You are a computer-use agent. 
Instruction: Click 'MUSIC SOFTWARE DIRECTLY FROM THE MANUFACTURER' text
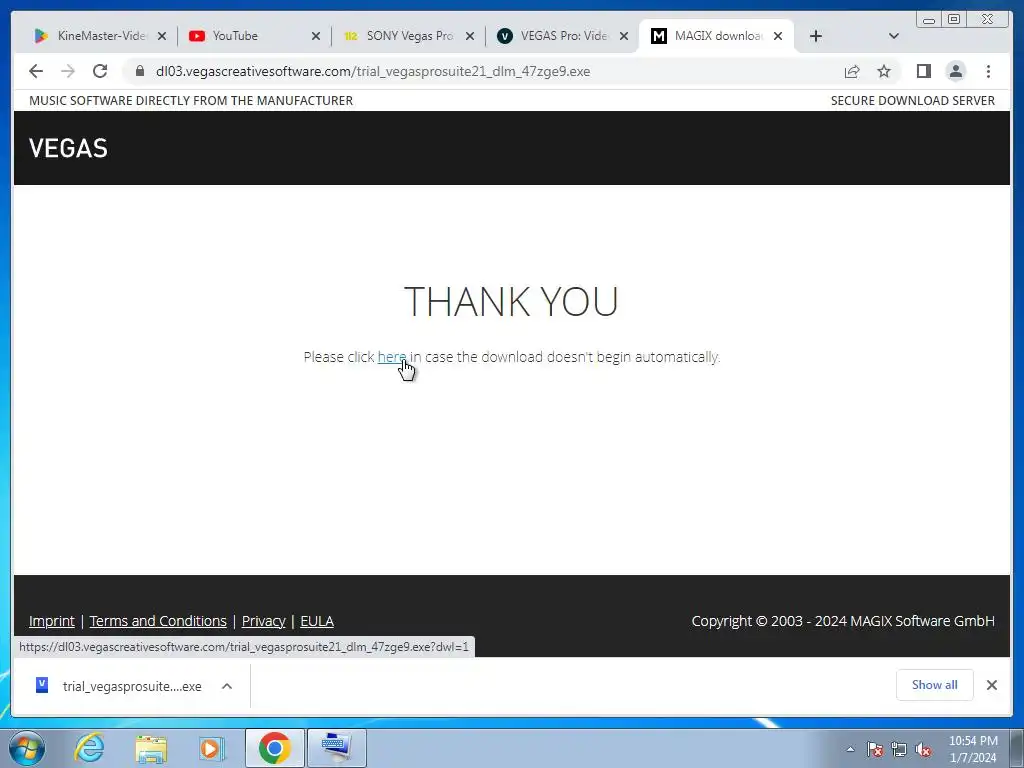coord(191,101)
